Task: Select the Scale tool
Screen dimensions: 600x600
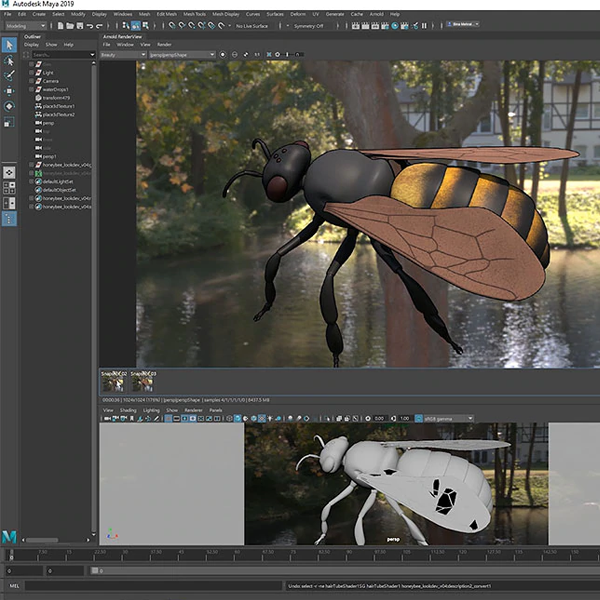Action: click(x=9, y=120)
